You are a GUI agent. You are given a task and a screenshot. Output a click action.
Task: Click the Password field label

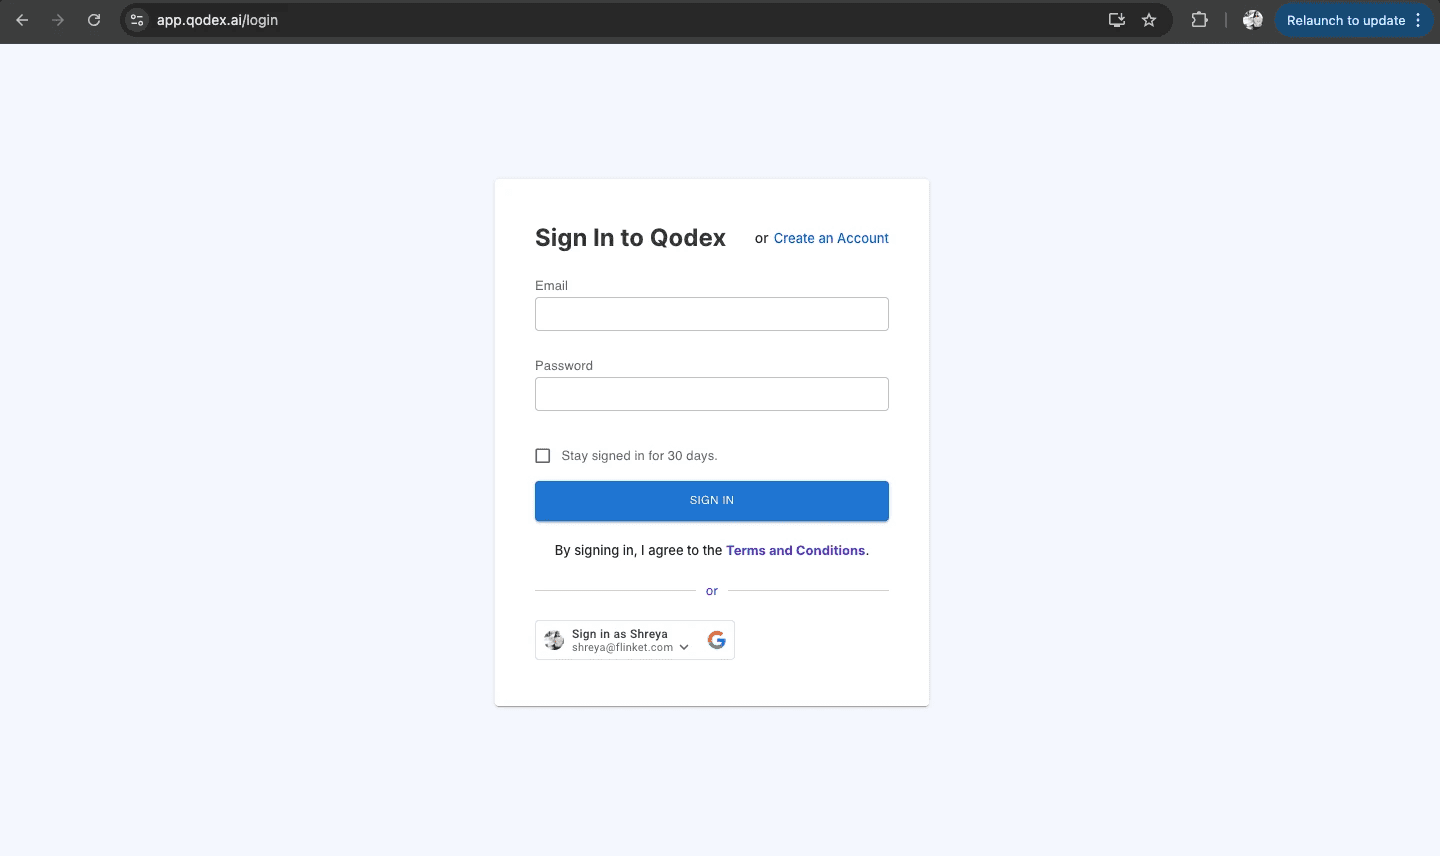coord(564,366)
